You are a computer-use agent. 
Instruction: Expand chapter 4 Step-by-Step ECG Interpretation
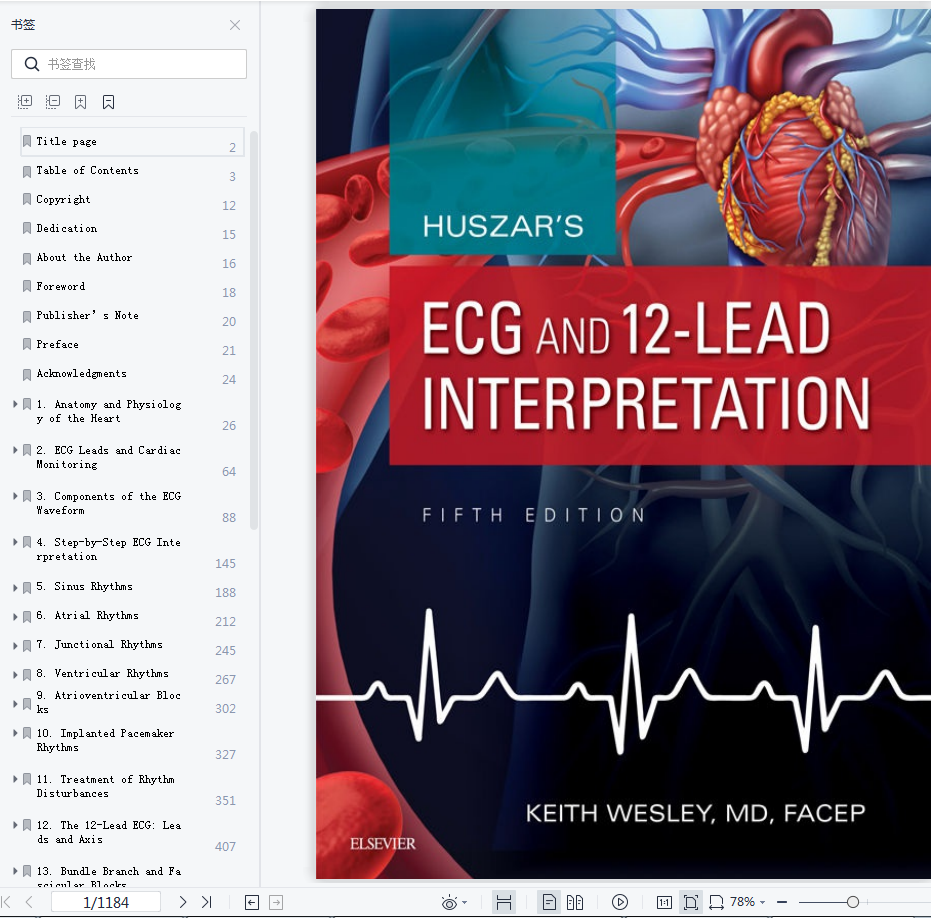[x=15, y=542]
